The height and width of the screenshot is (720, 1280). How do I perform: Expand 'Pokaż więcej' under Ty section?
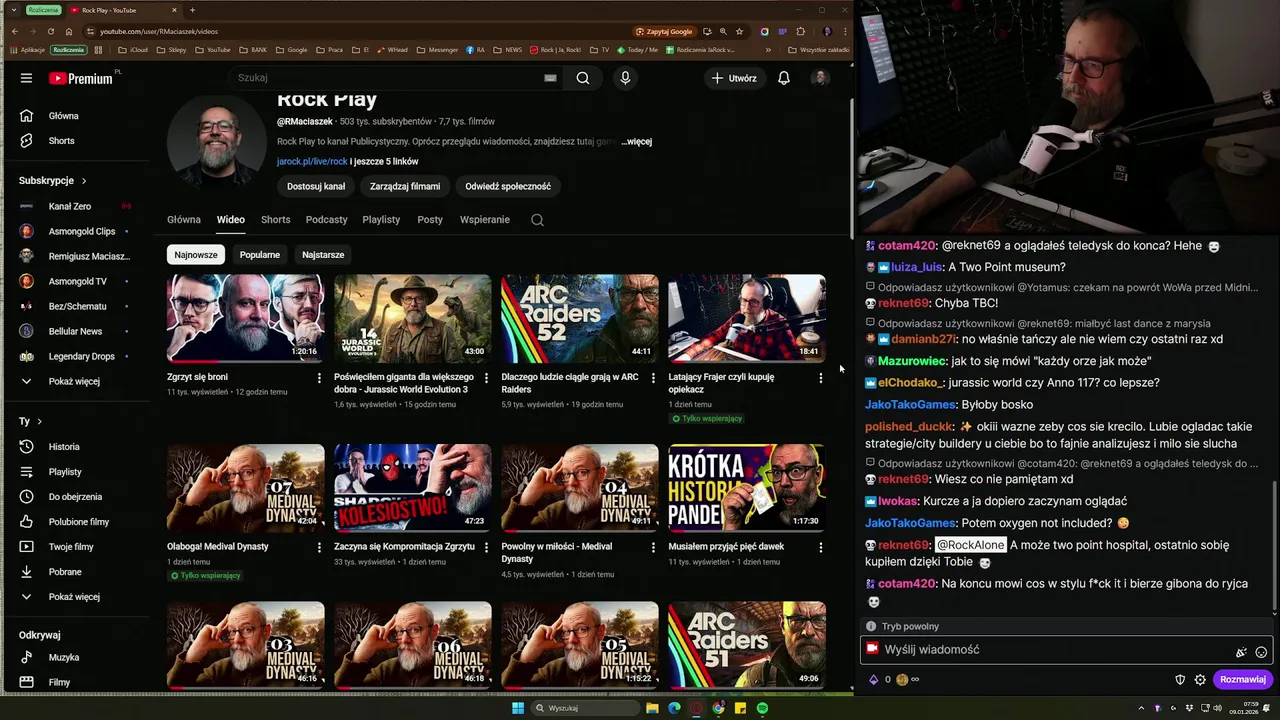click(75, 597)
